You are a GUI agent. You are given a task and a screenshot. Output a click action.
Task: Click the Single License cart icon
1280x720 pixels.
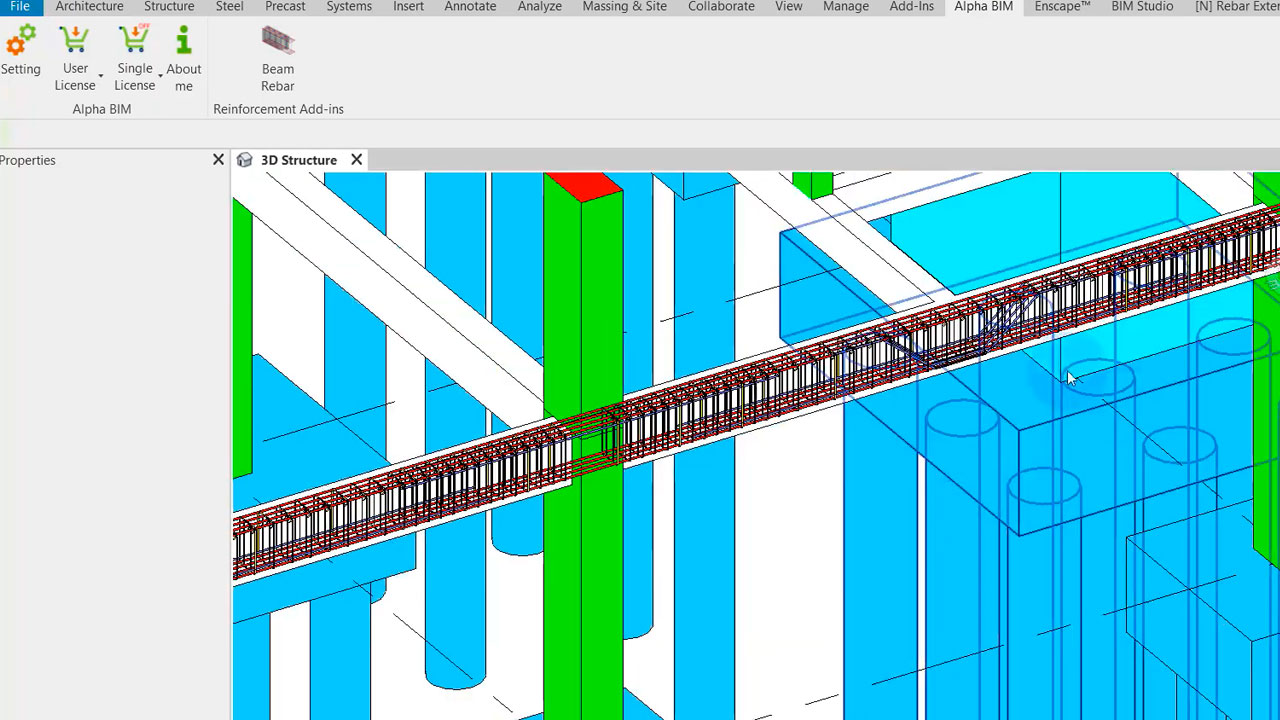(x=133, y=41)
